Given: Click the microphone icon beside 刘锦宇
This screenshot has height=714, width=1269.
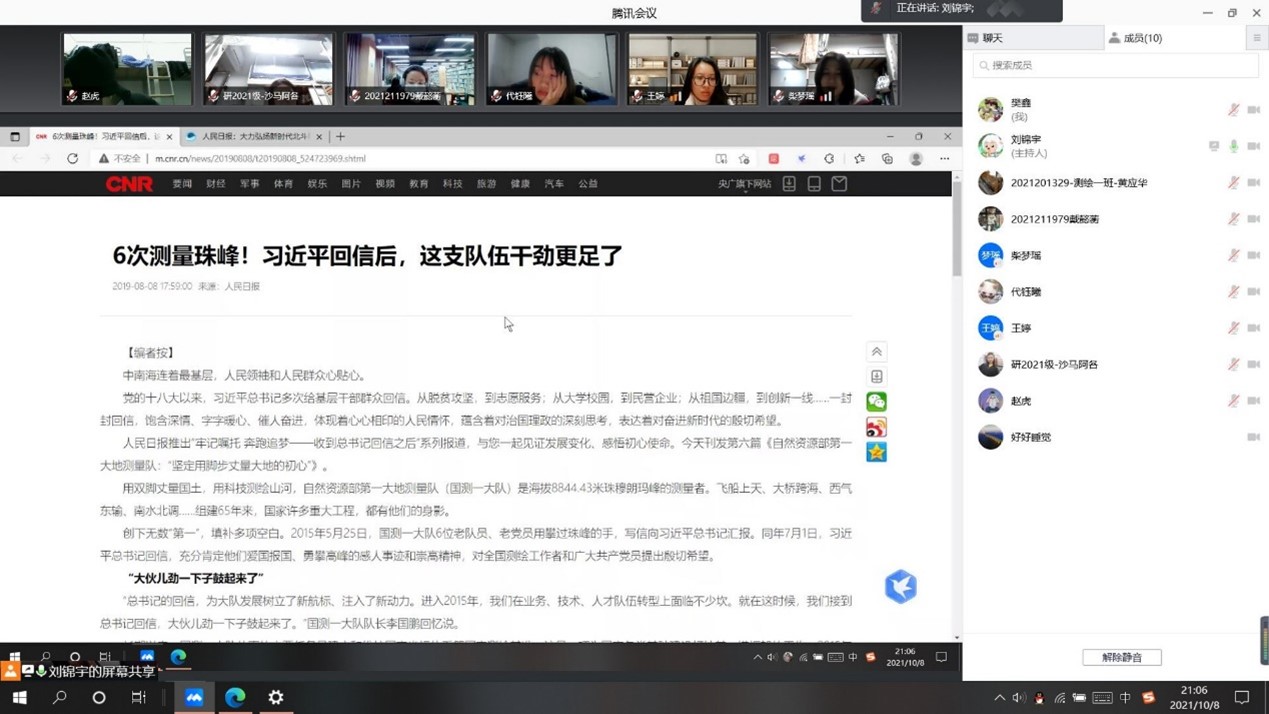Looking at the screenshot, I should (1233, 146).
